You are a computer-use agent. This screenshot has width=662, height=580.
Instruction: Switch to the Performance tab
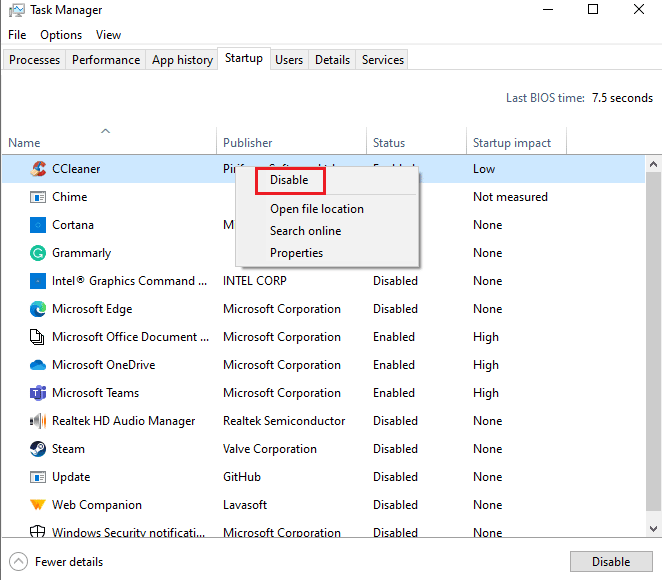click(106, 60)
